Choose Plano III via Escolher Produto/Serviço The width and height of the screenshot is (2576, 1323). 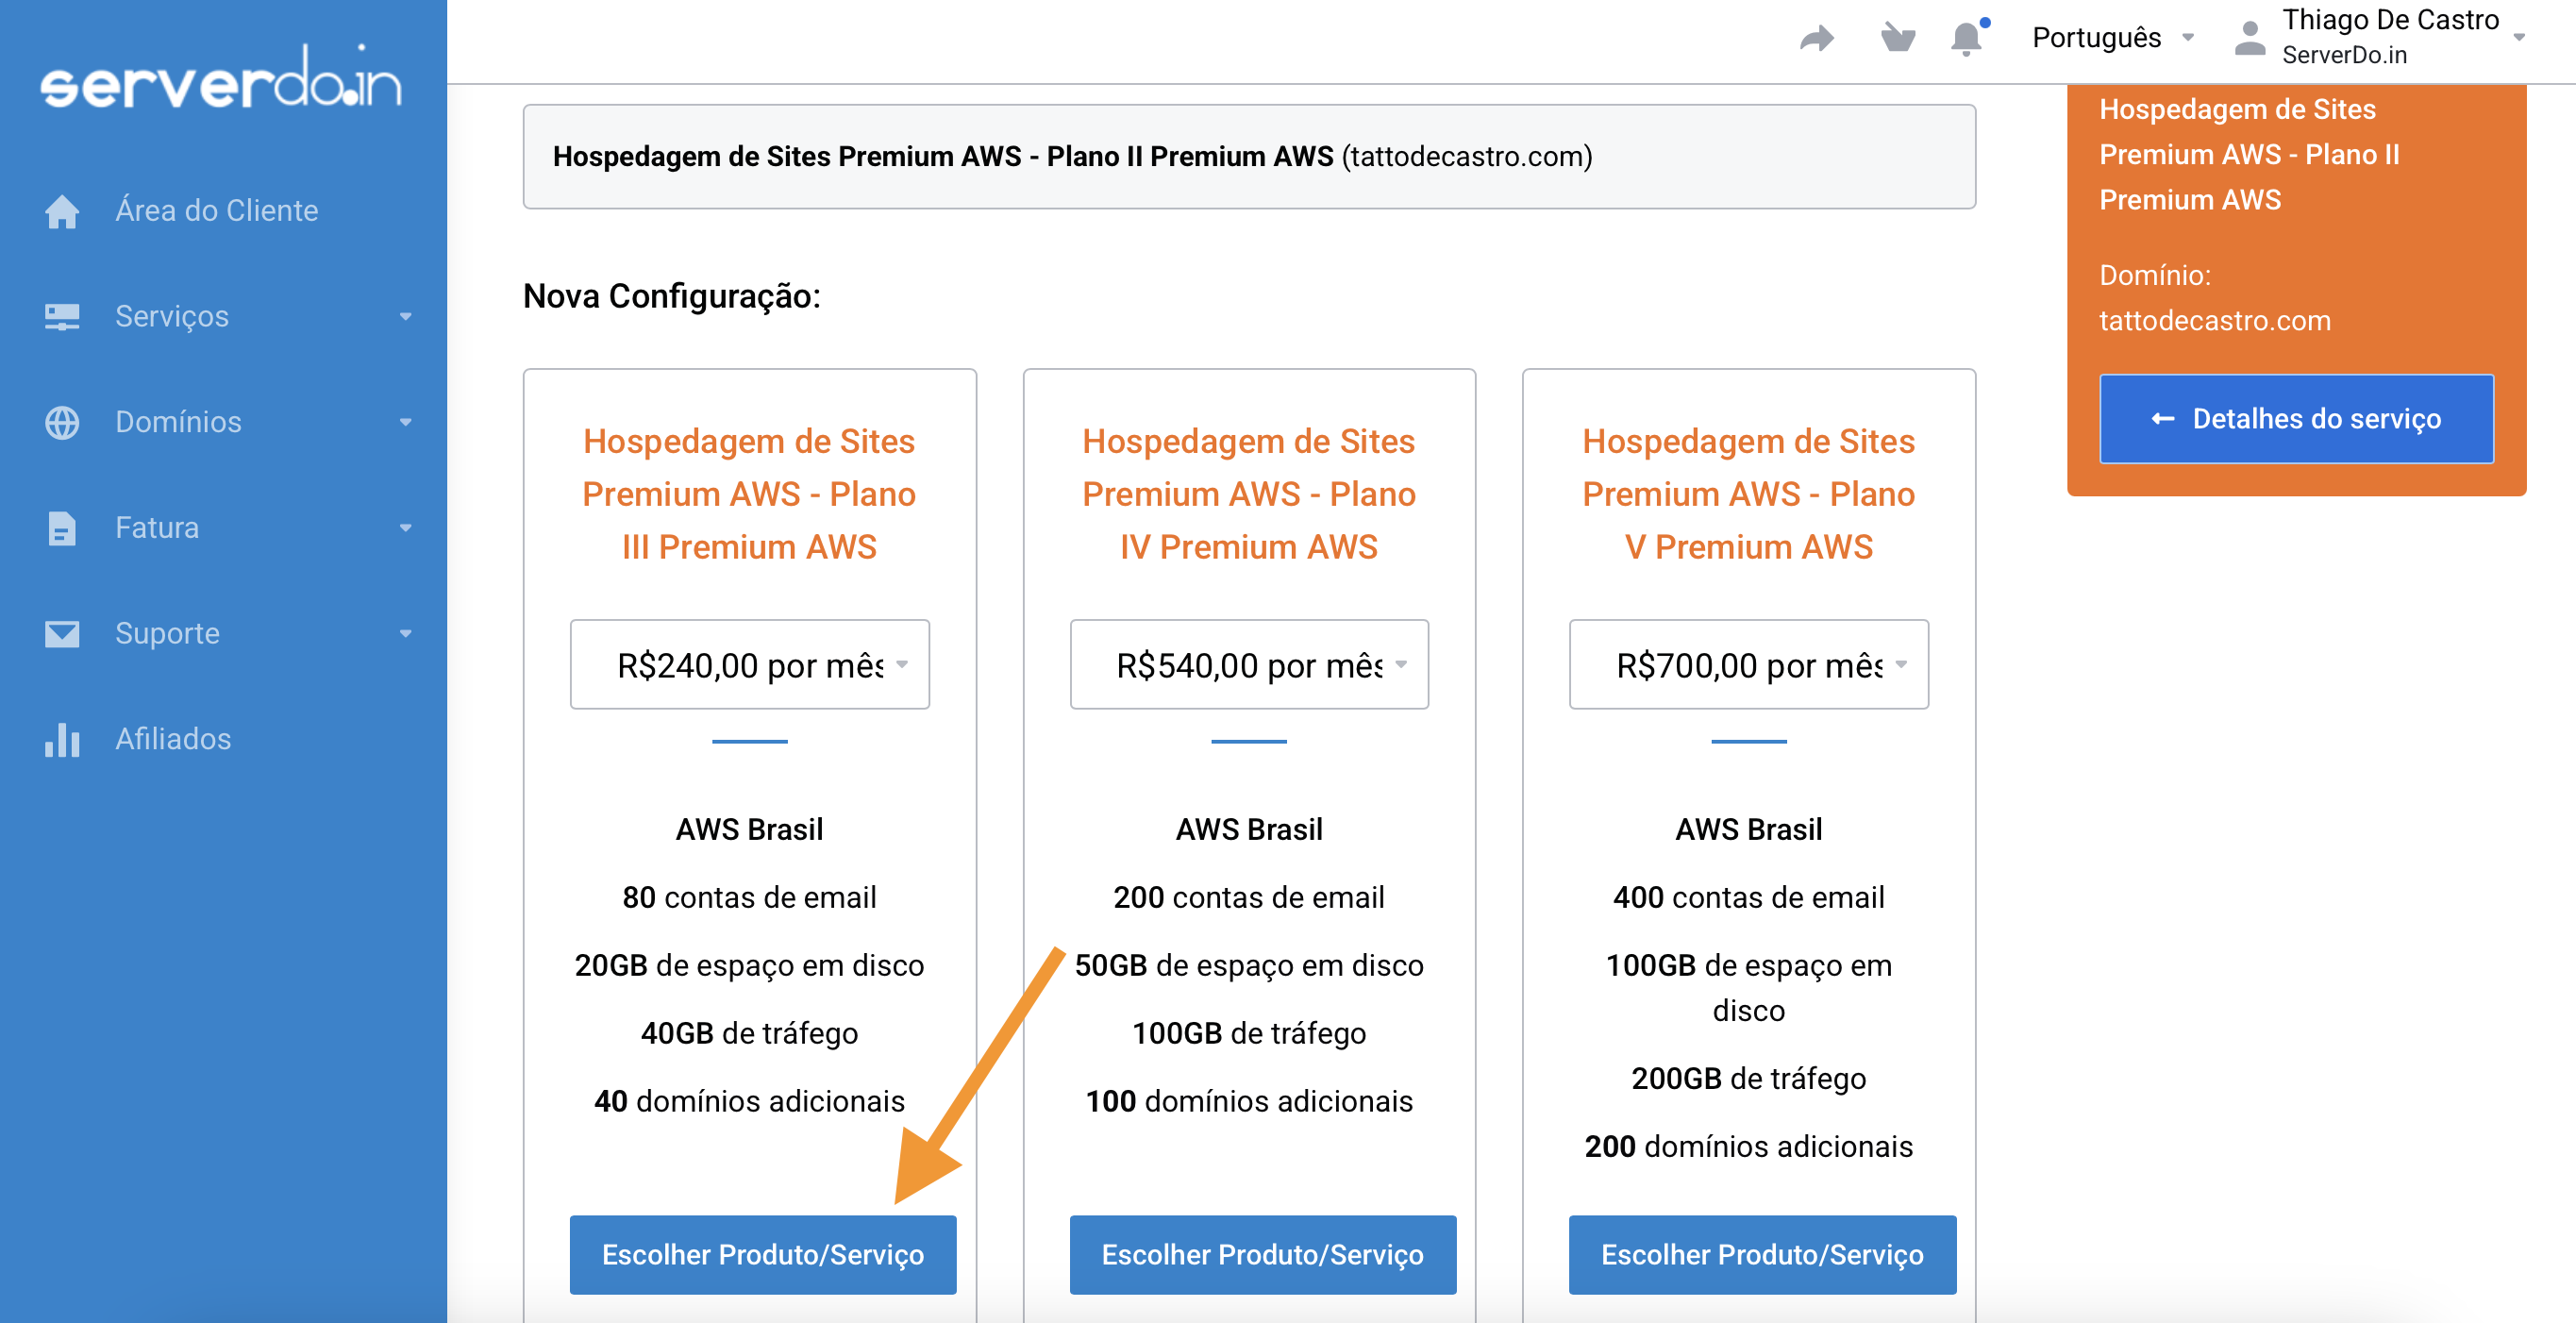click(x=762, y=1254)
